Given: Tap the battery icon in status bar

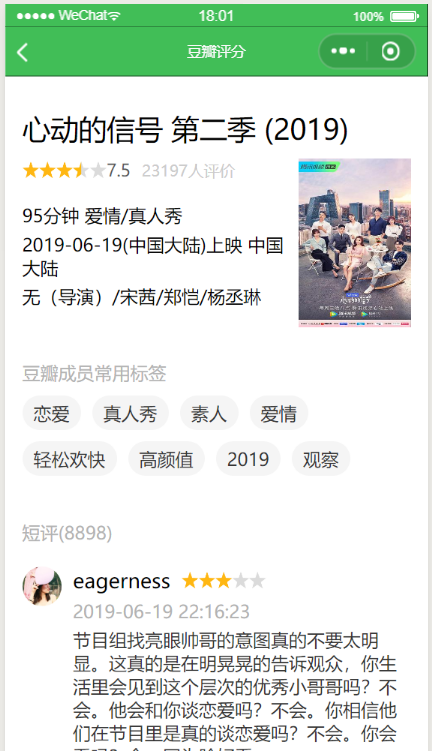Looking at the screenshot, I should pyautogui.click(x=404, y=16).
